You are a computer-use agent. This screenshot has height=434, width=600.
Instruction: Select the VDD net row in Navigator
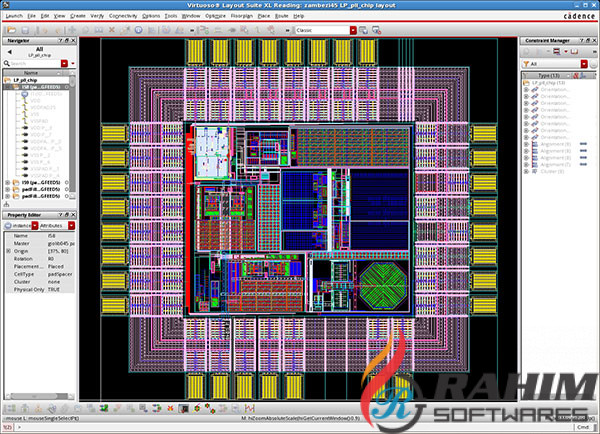pyautogui.click(x=35, y=101)
